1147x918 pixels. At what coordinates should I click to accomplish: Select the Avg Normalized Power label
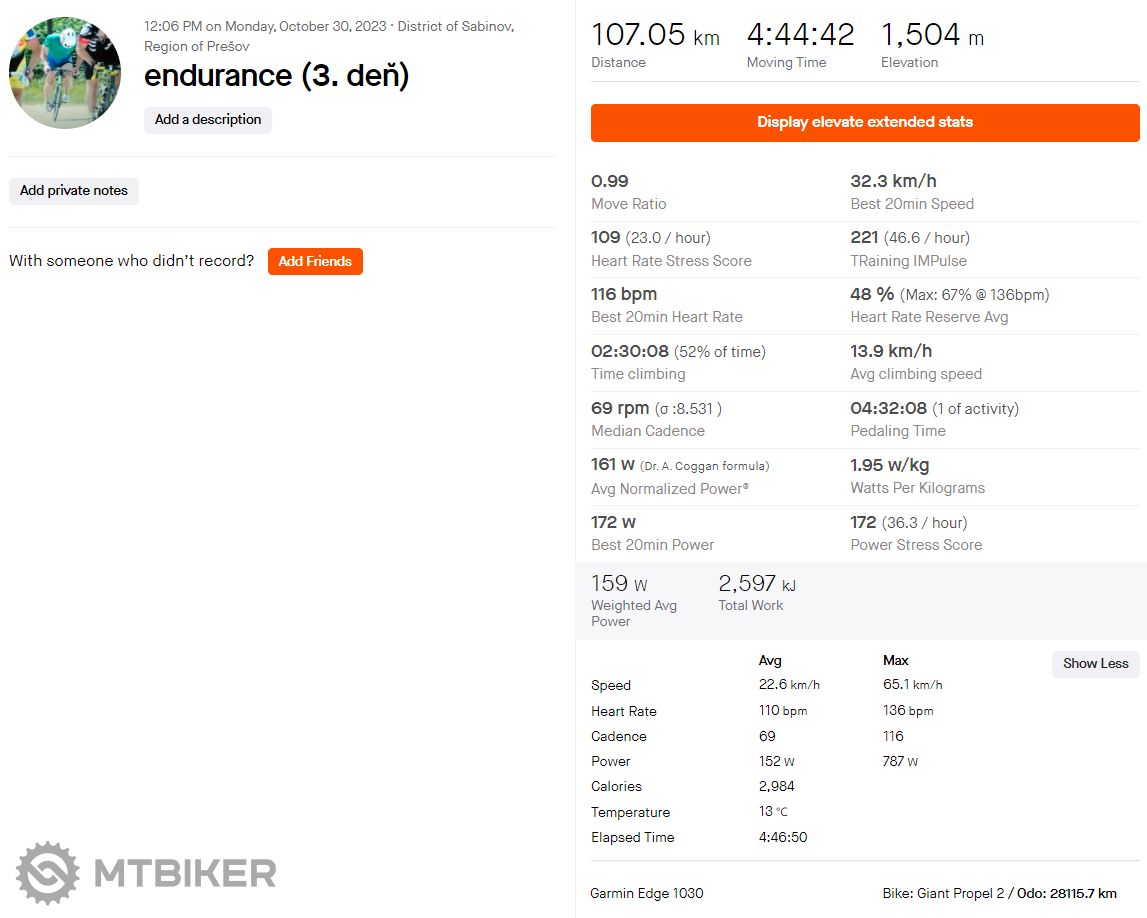(669, 489)
